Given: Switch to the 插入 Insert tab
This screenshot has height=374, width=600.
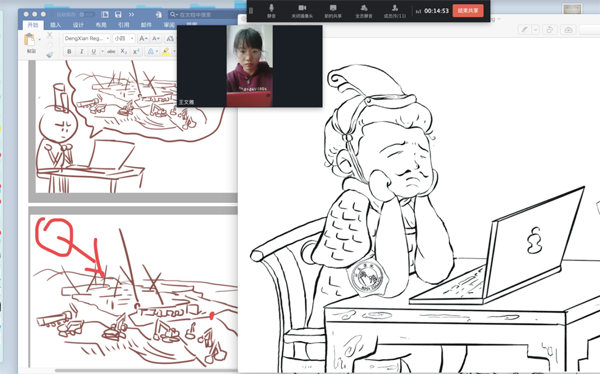Looking at the screenshot, I should point(55,25).
